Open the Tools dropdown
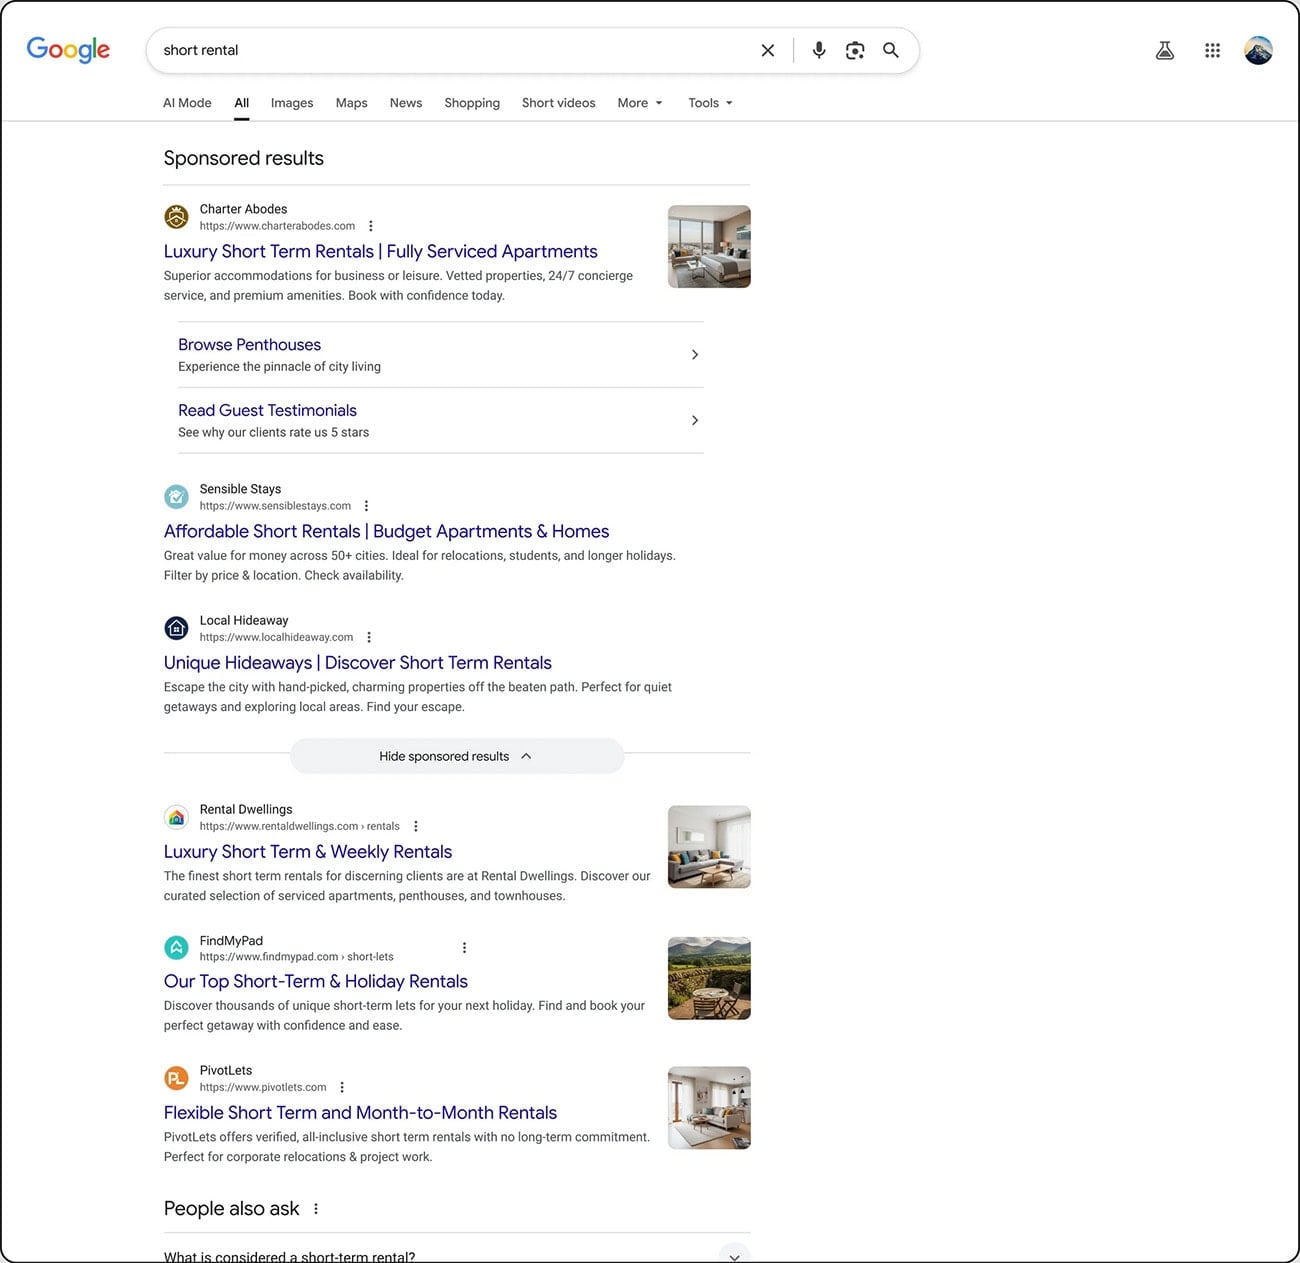The height and width of the screenshot is (1263, 1300). (x=709, y=103)
